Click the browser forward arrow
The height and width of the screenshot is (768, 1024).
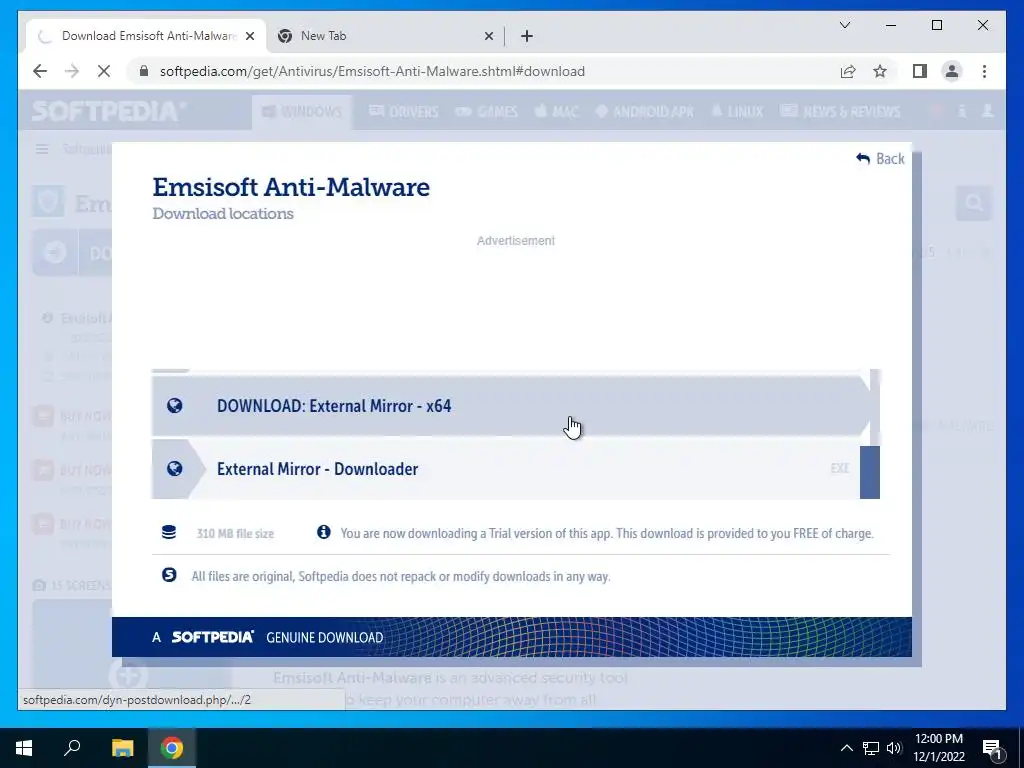coord(72,71)
